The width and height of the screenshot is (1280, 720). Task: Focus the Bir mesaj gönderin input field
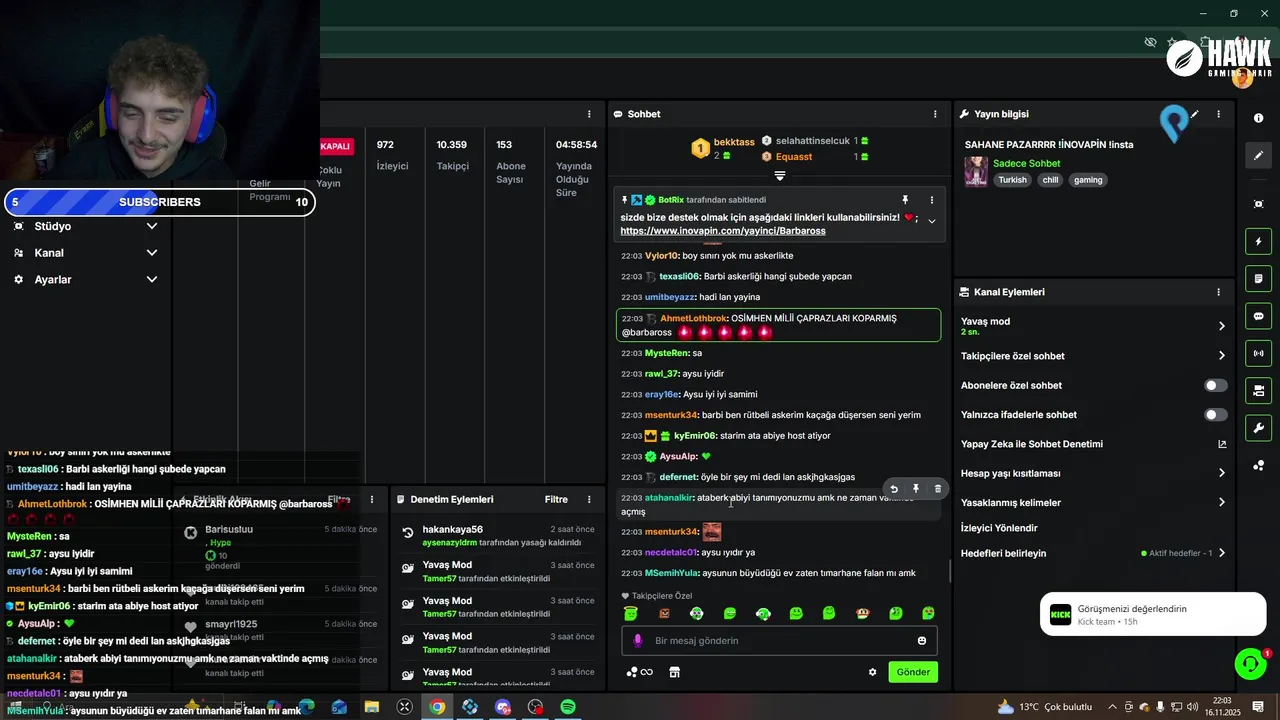[780, 641]
